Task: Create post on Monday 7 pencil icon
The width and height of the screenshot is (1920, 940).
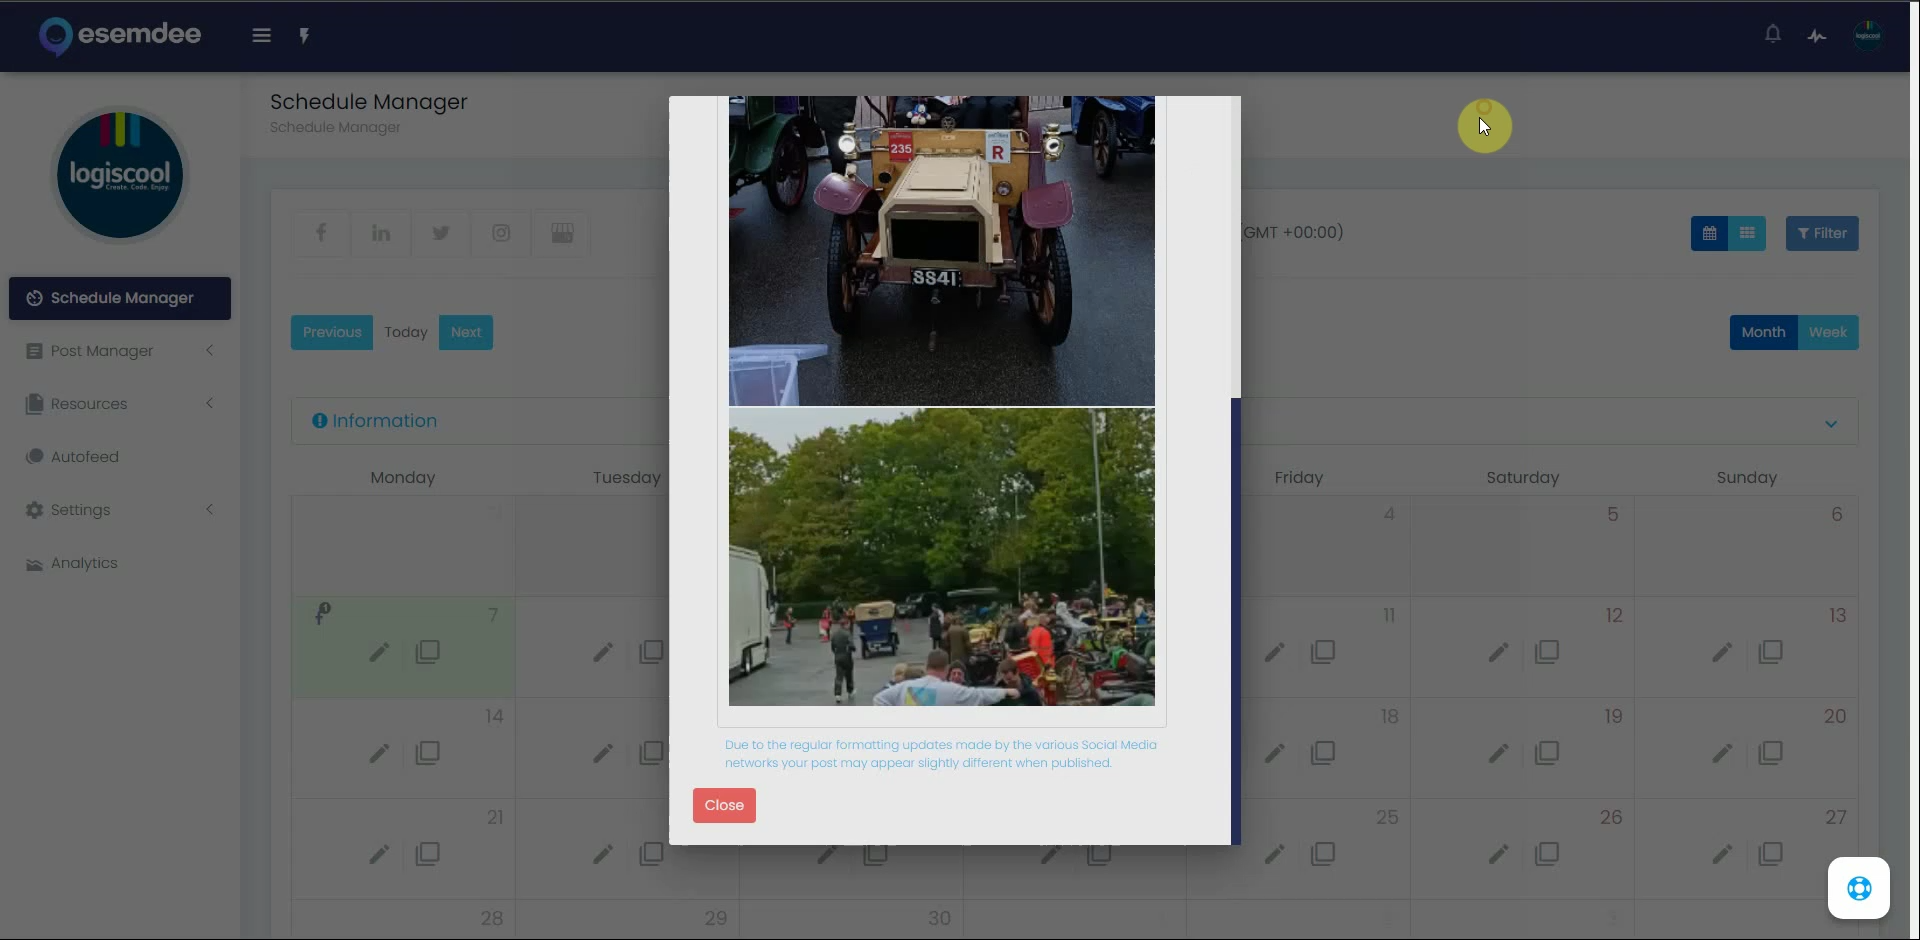Action: pyautogui.click(x=379, y=652)
